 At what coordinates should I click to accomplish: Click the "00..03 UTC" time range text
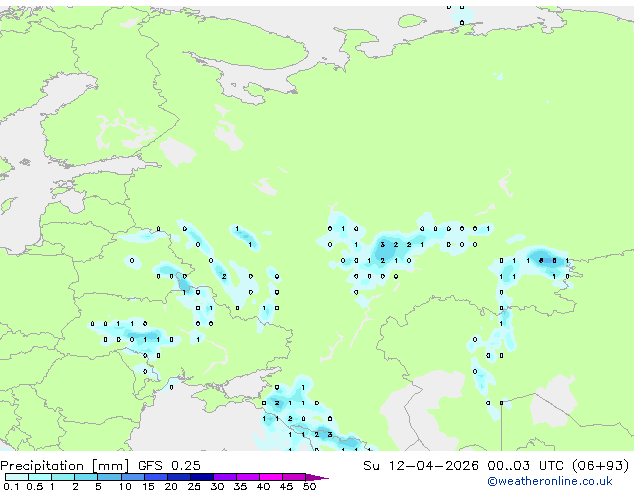525,465
